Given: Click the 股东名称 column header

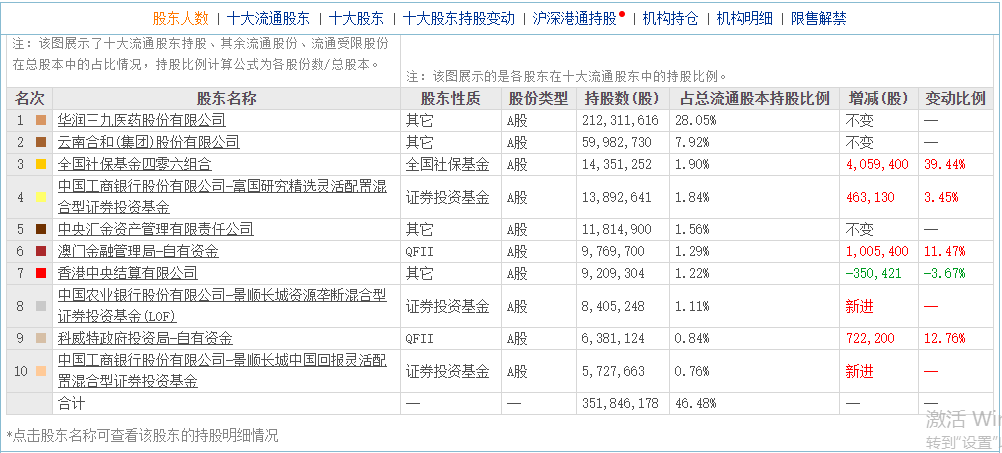Looking at the screenshot, I should 226,98.
